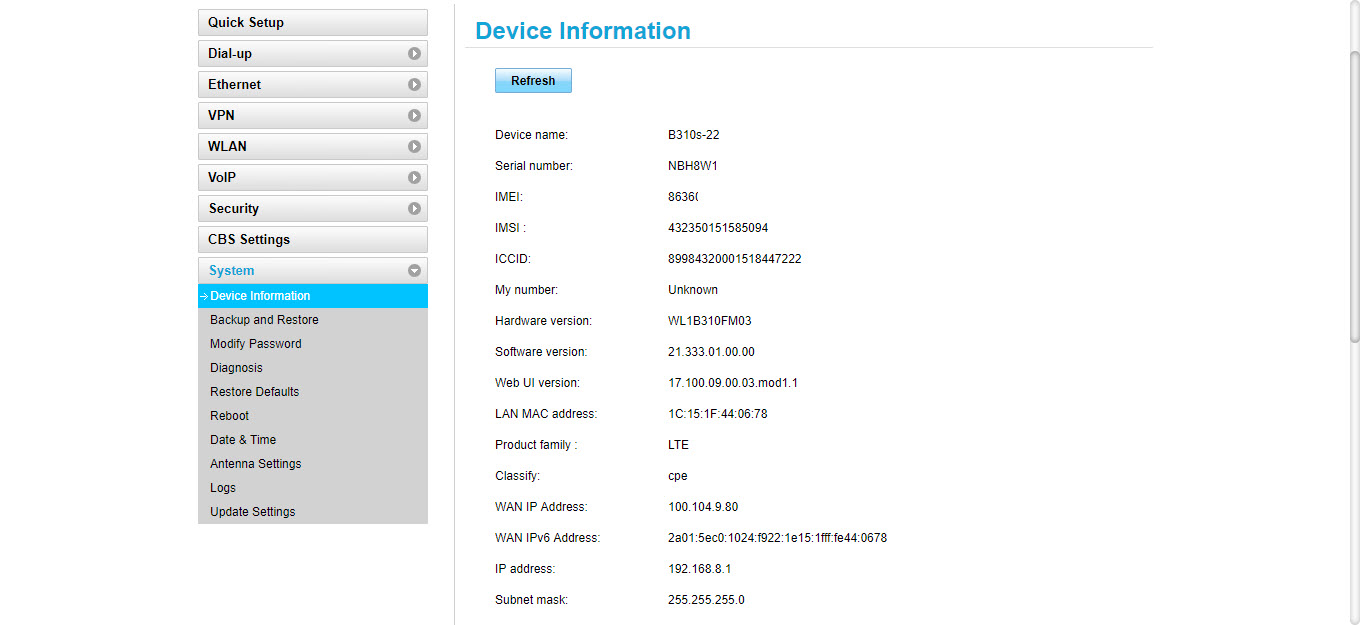Click the Security section arrow icon
The image size is (1360, 625).
point(414,209)
